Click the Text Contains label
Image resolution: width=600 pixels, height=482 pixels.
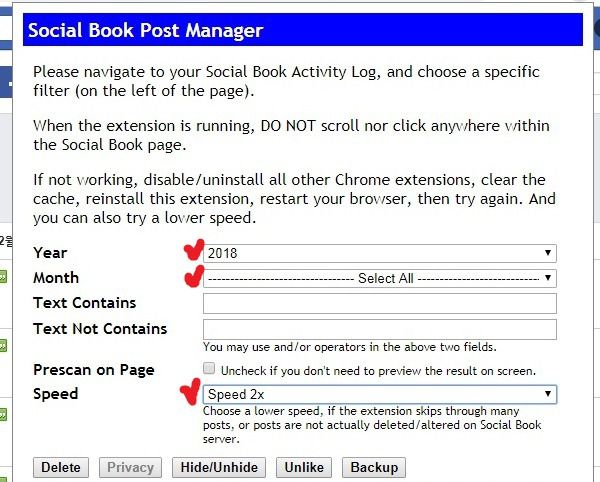coord(85,303)
